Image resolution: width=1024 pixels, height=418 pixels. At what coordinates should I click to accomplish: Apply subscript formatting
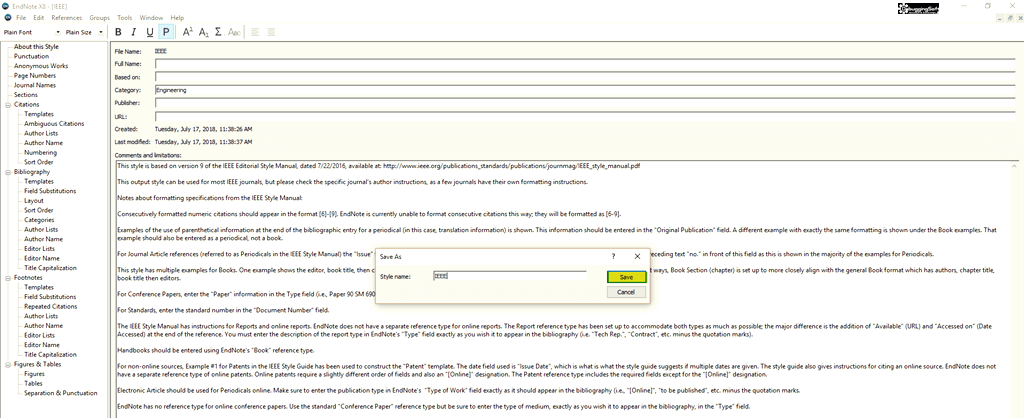click(x=204, y=31)
